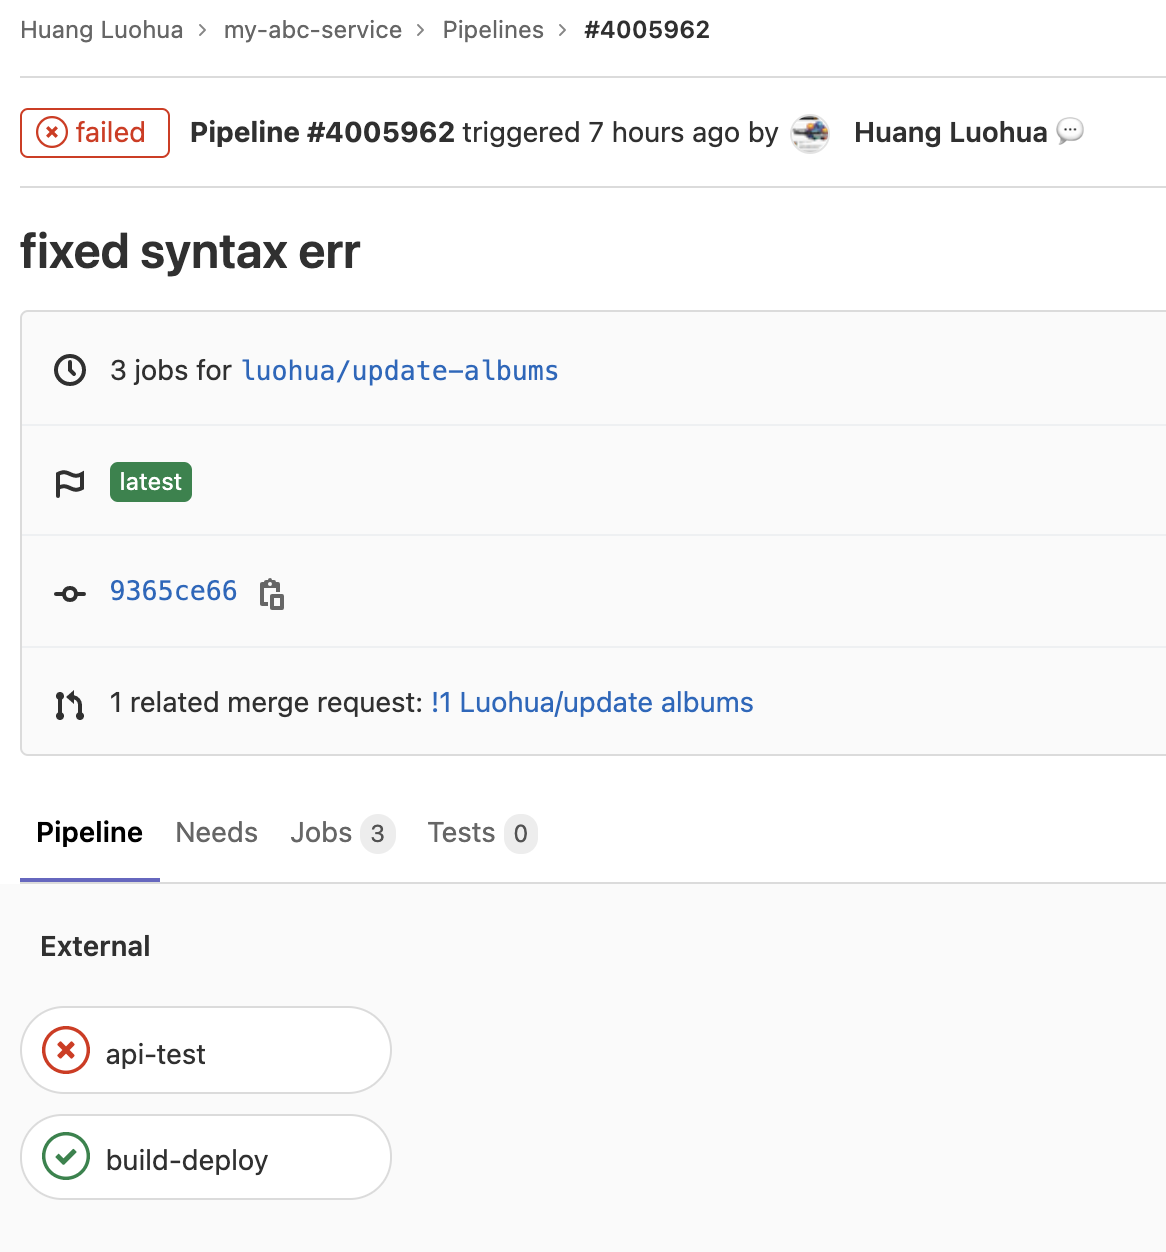Click the failed status icon on api-test job
Viewport: 1166px width, 1252px height.
coord(66,1051)
